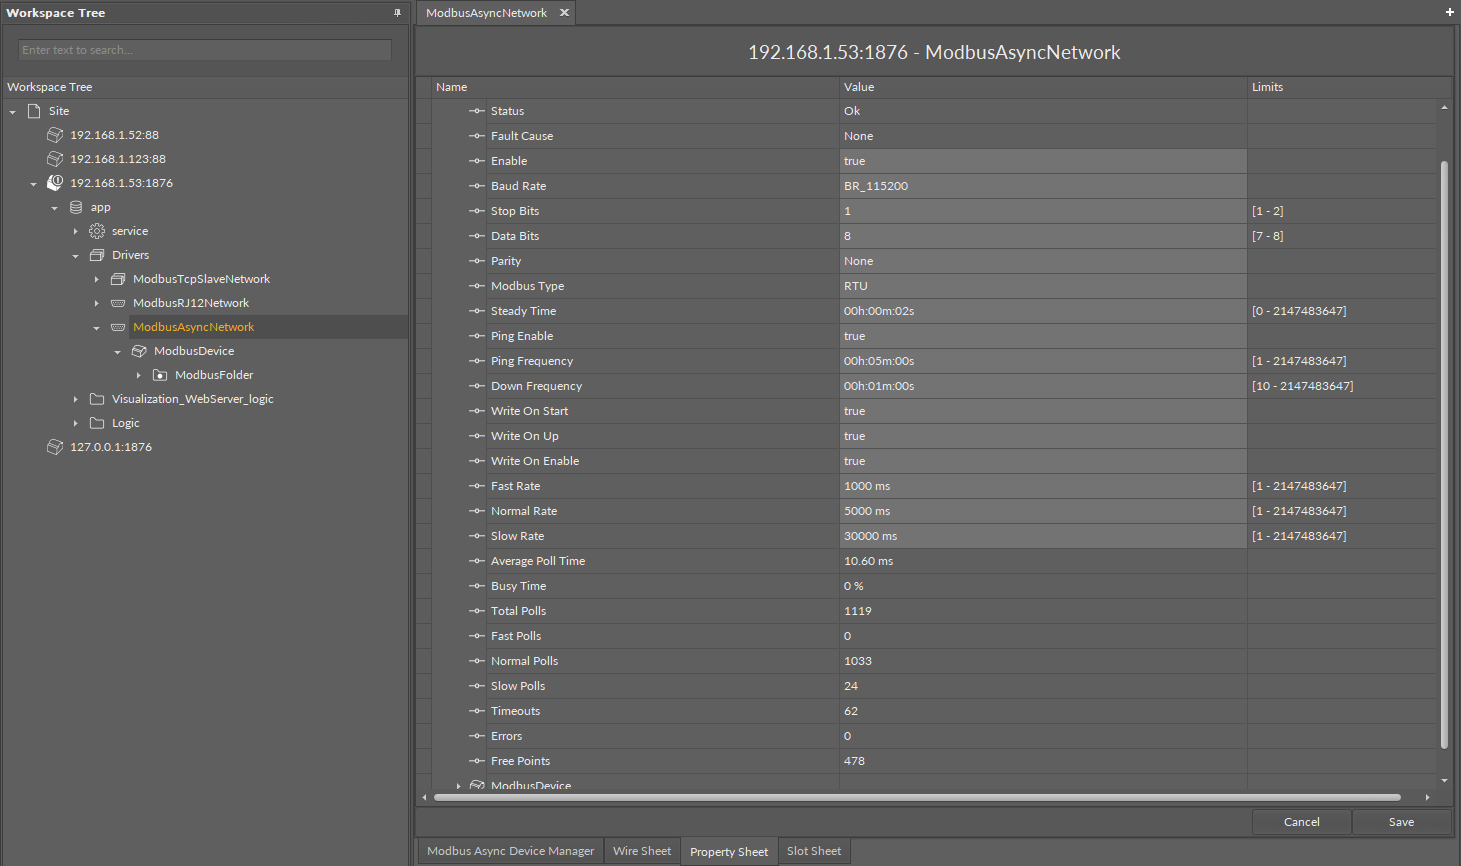Expand the ModbusTcpSlaveNetwork node
1461x866 pixels.
pyautogui.click(x=97, y=279)
